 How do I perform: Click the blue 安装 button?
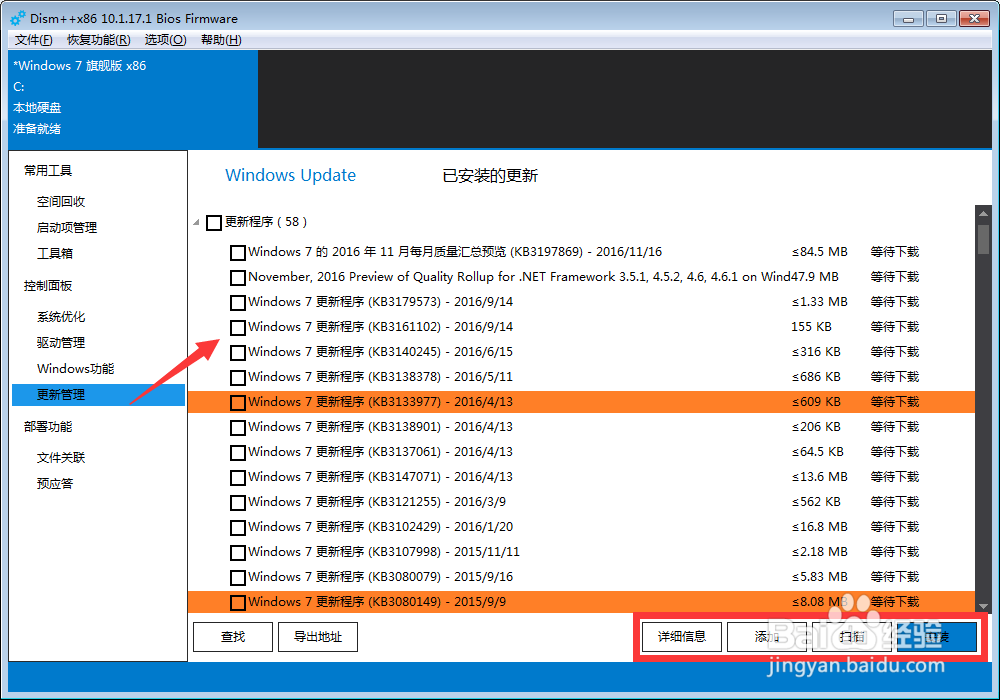click(x=937, y=637)
